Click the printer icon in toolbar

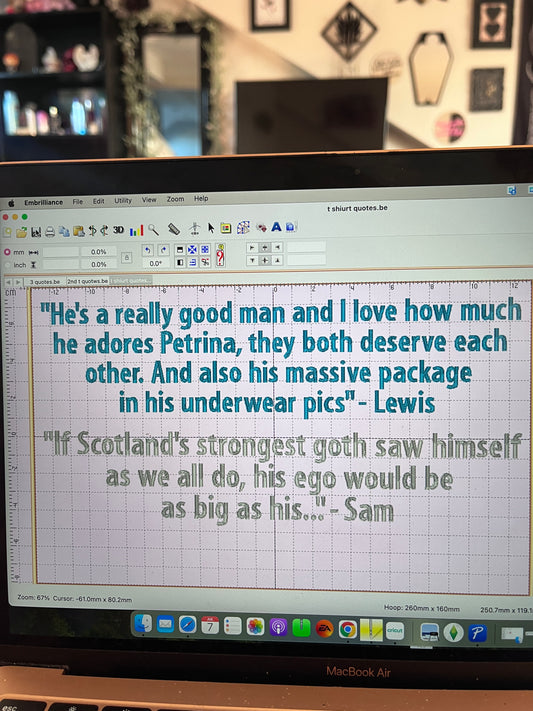50,232
